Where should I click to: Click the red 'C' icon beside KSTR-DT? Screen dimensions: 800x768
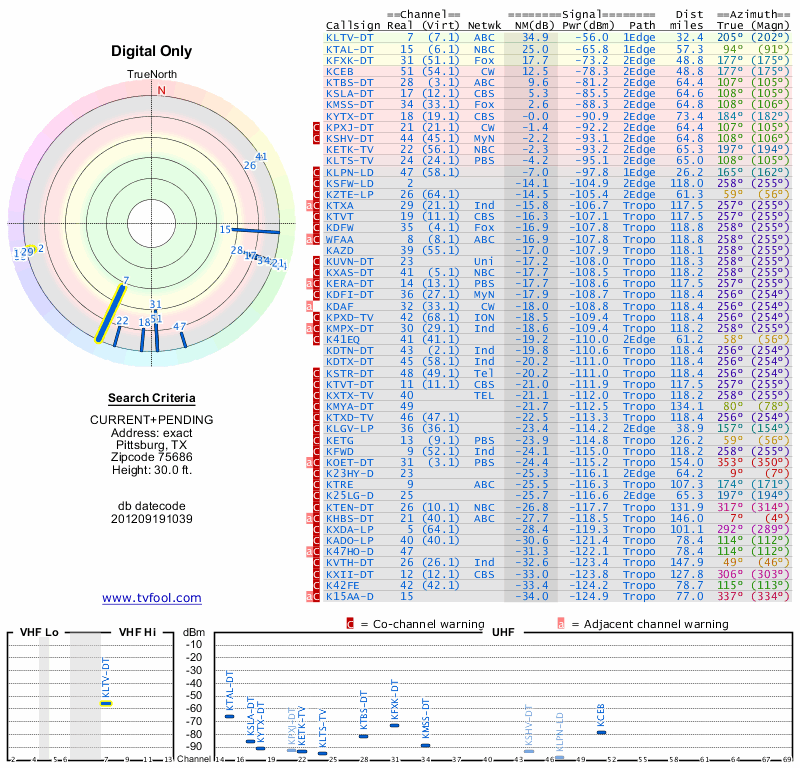point(316,372)
